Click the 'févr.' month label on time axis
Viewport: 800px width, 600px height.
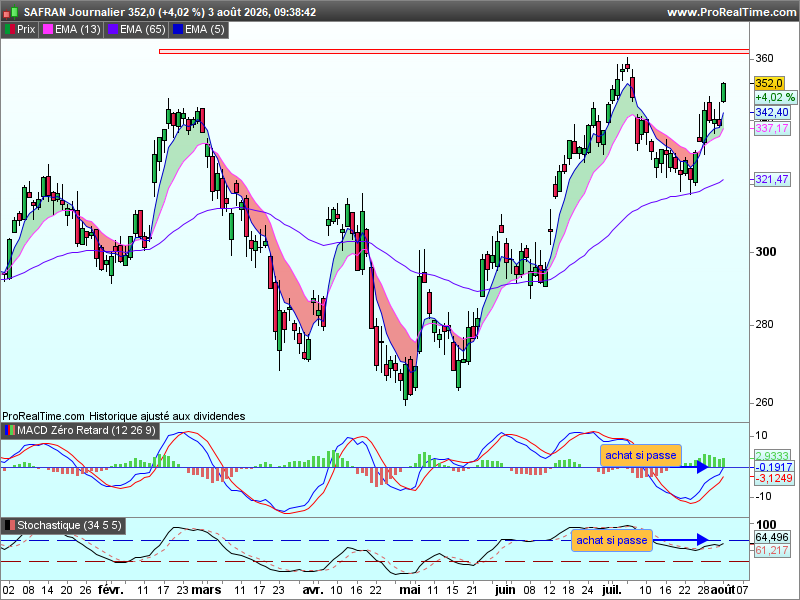111,590
